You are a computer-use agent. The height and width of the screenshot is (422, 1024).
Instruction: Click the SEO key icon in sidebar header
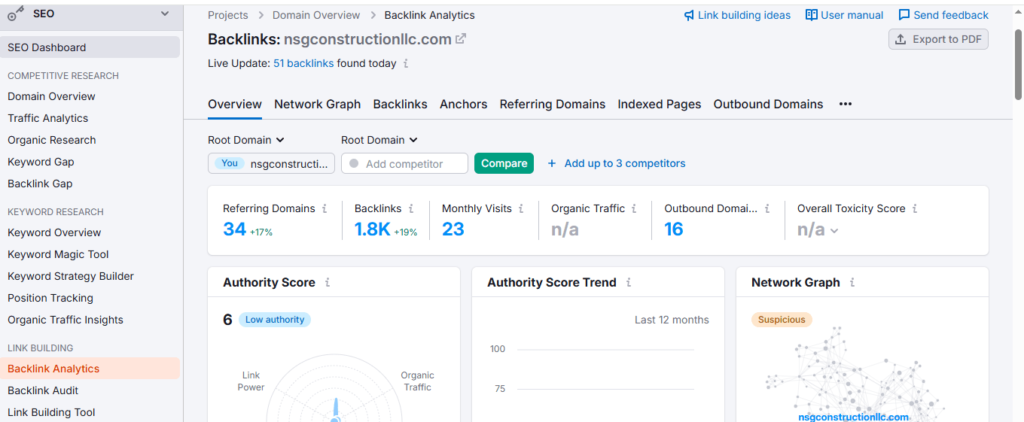point(16,14)
